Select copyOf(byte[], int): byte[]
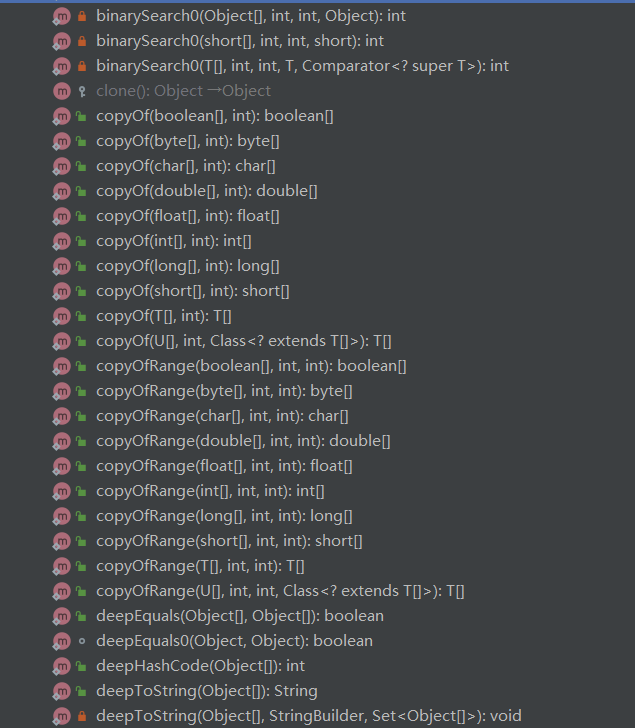 click(x=188, y=141)
